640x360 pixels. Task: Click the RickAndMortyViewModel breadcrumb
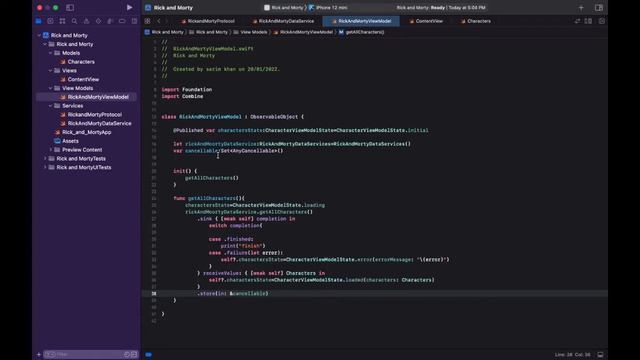[x=303, y=32]
